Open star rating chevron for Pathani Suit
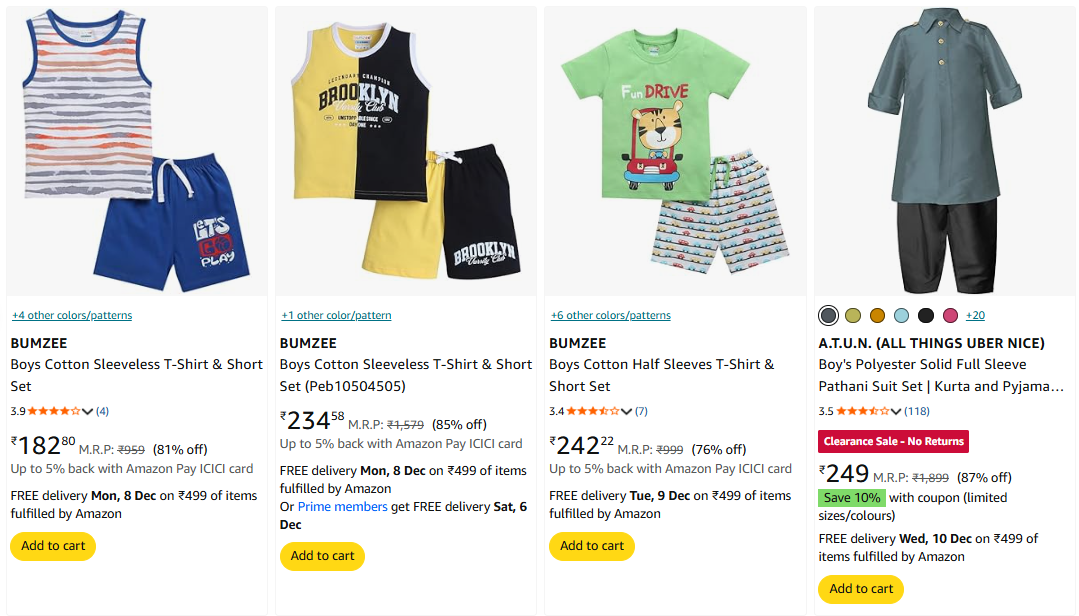Screen dimensions: 1079x616 (896, 411)
